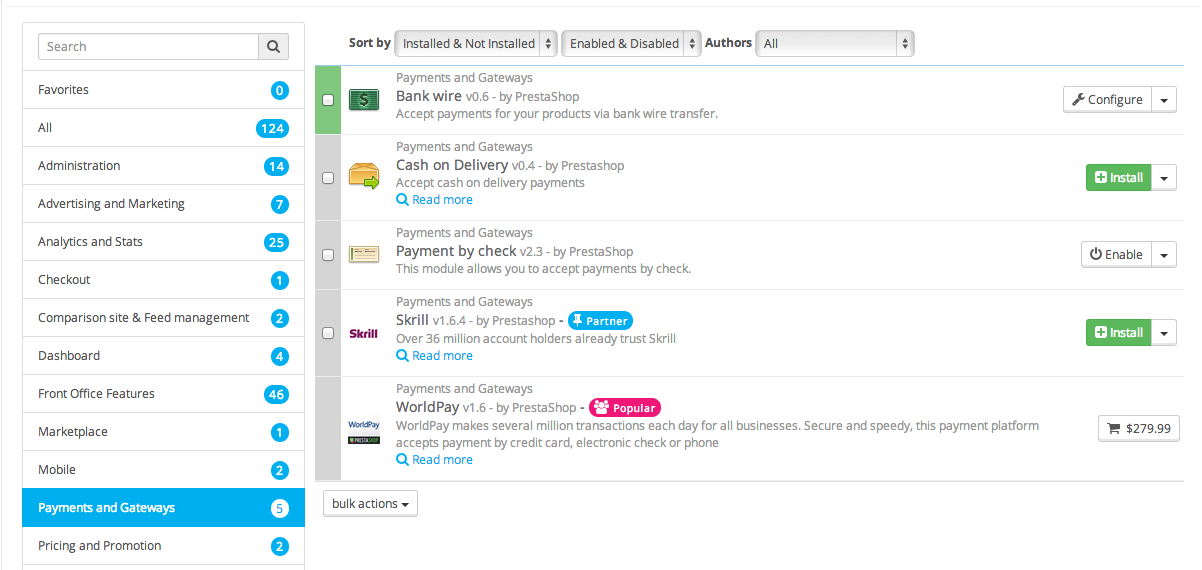Expand the arrow next to Enable
1202x570 pixels.
pyautogui.click(x=1164, y=255)
